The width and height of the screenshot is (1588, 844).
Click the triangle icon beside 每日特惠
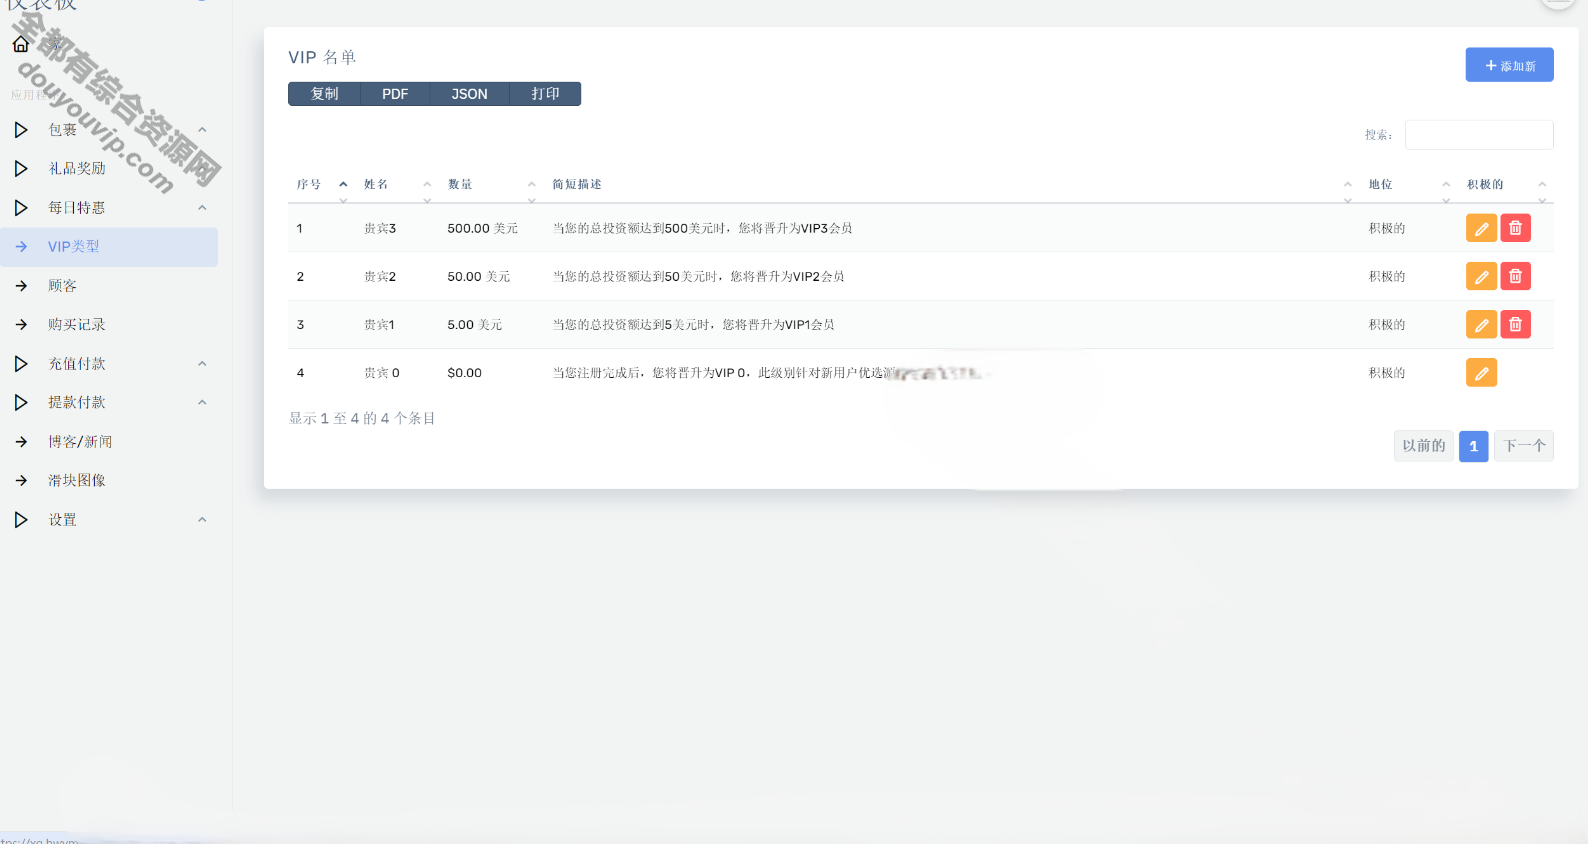[x=21, y=208]
